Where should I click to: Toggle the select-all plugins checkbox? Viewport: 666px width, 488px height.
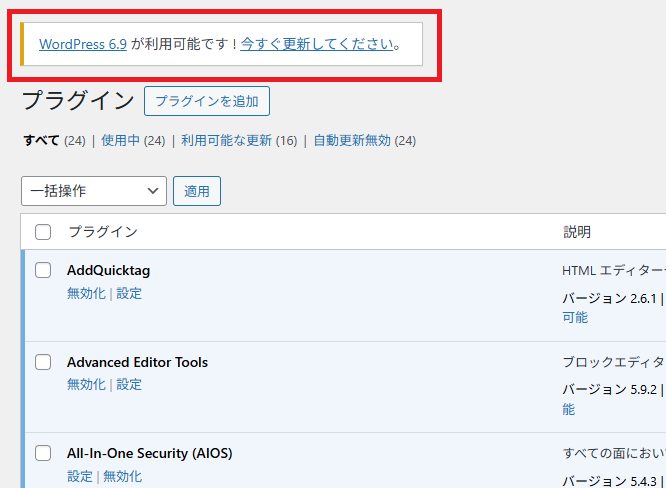coord(43,232)
